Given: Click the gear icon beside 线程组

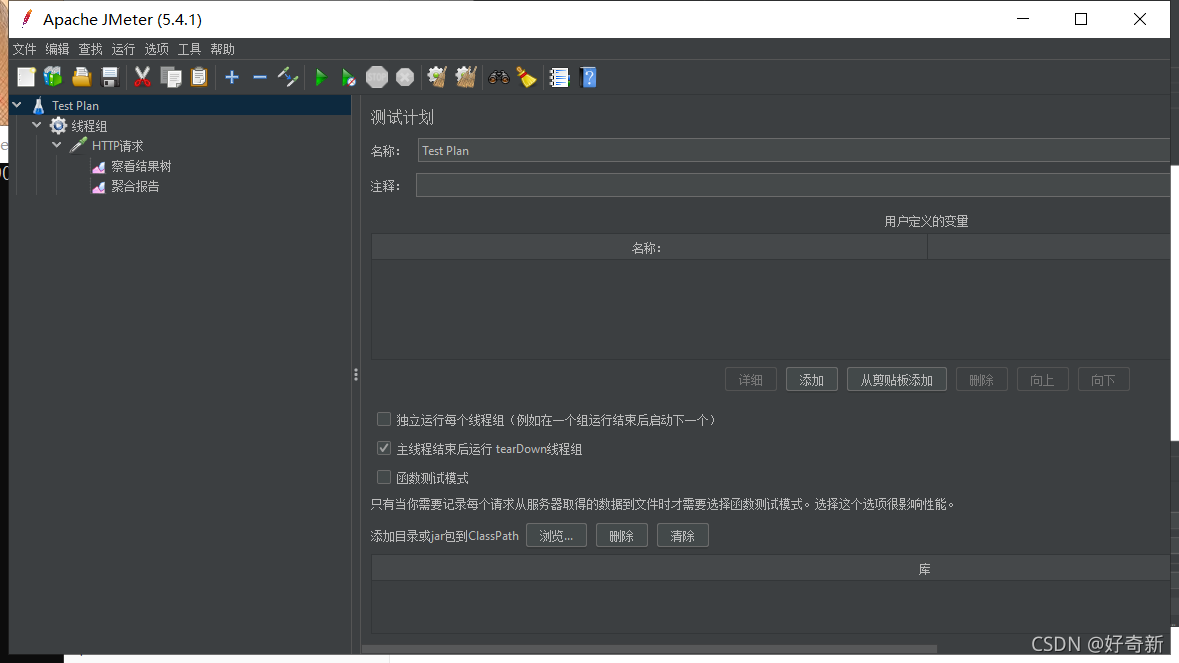Looking at the screenshot, I should coord(58,126).
